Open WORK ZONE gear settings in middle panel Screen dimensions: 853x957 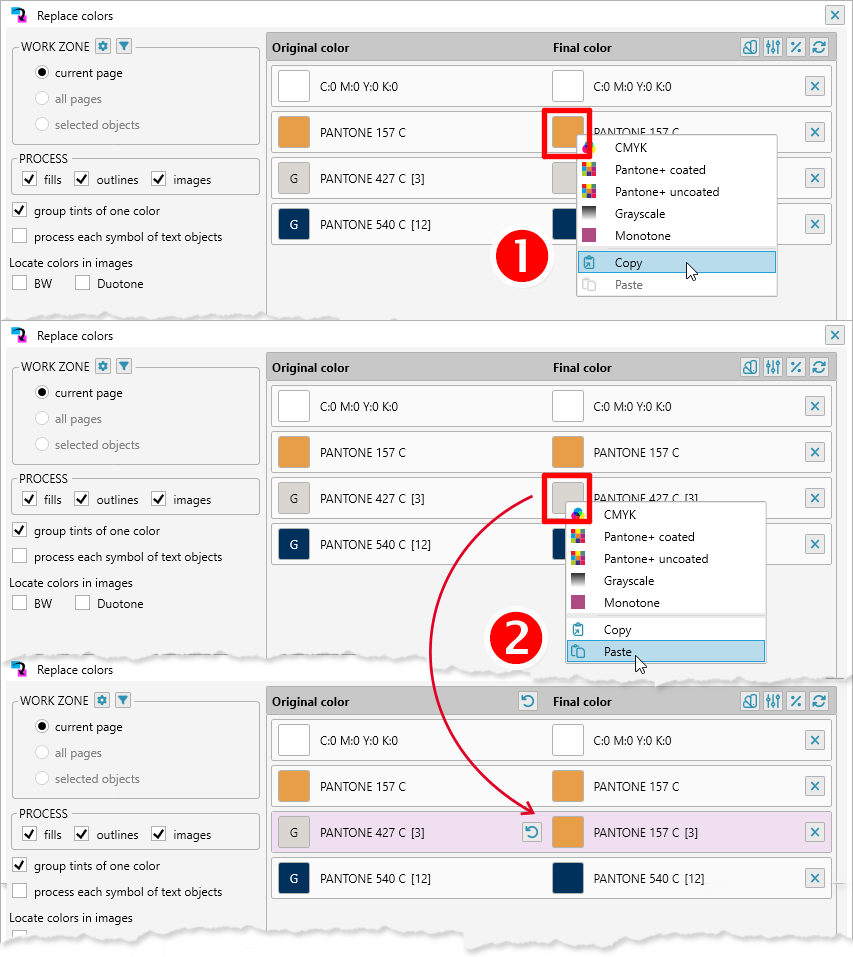(x=103, y=366)
